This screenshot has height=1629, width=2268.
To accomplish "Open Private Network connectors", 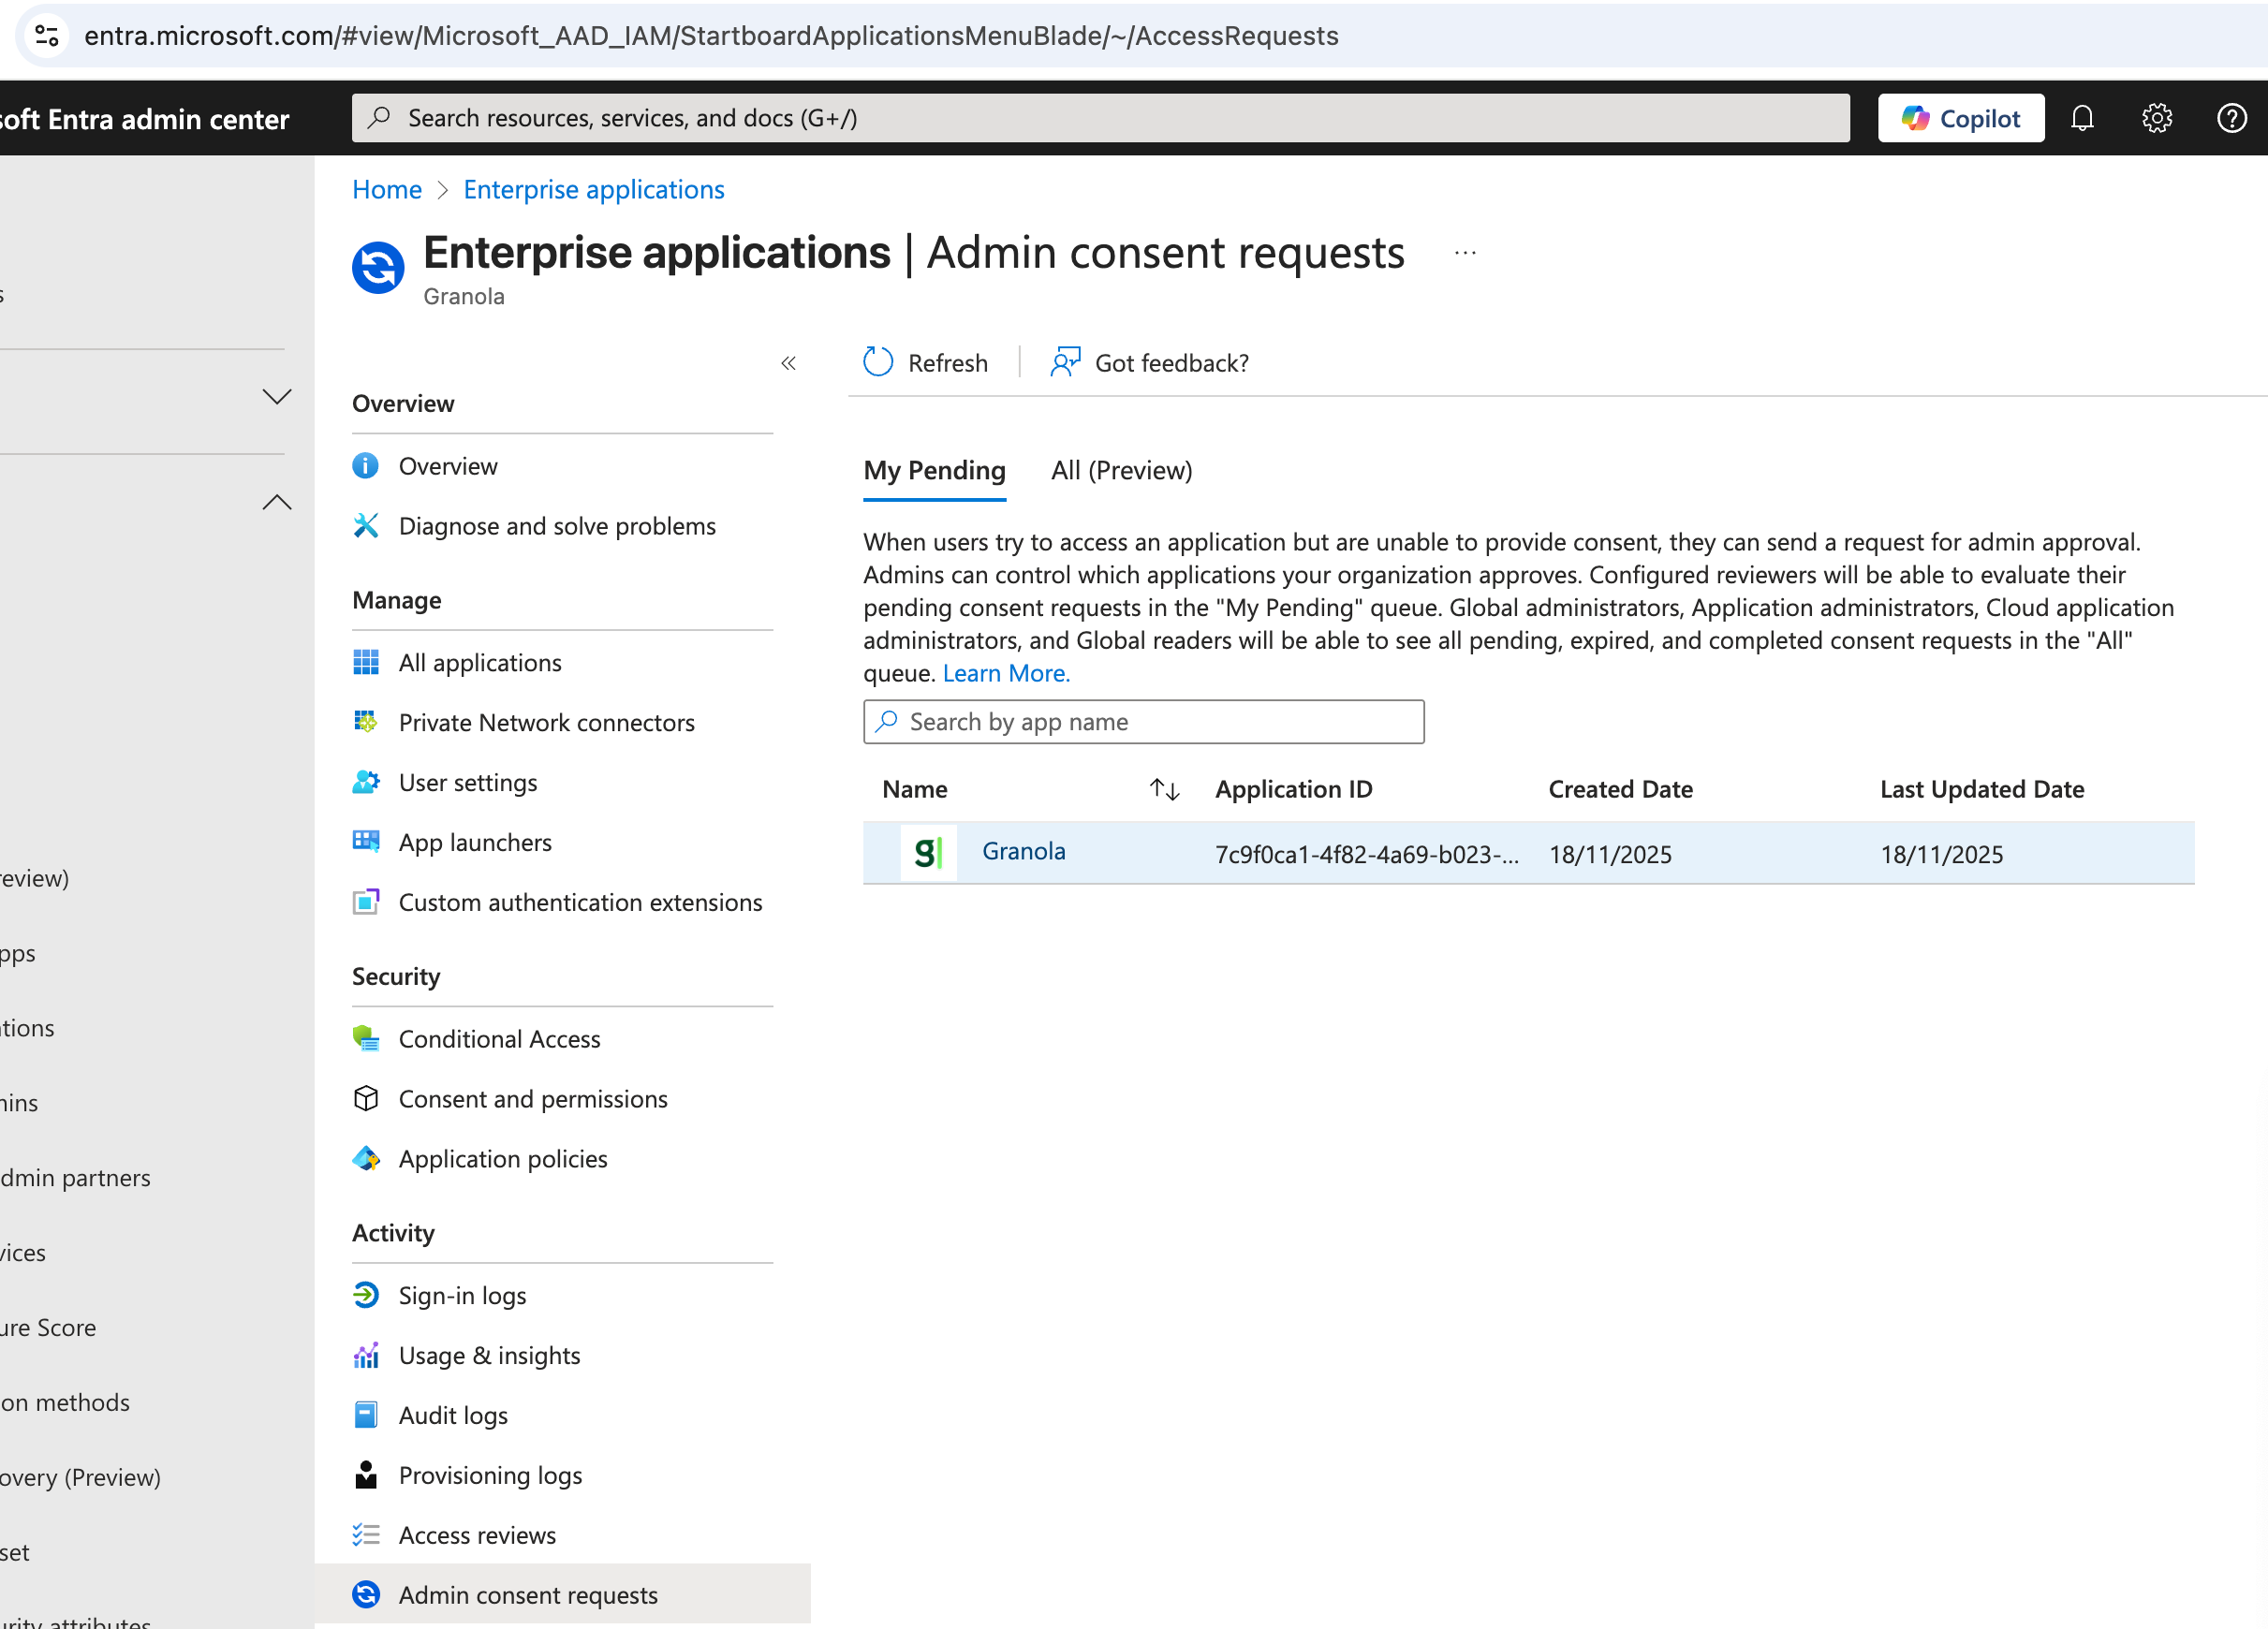I will pyautogui.click(x=546, y=723).
